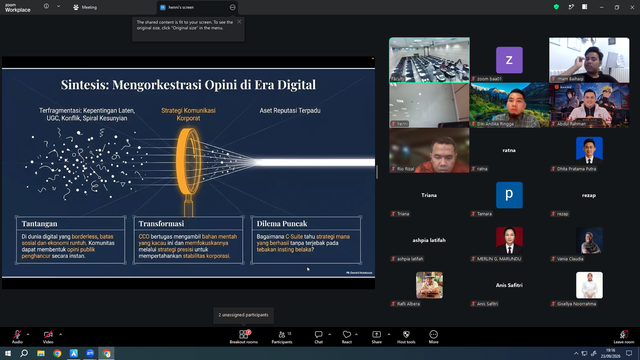Select MERLIN G. MARUNDU's tile

tap(509, 240)
